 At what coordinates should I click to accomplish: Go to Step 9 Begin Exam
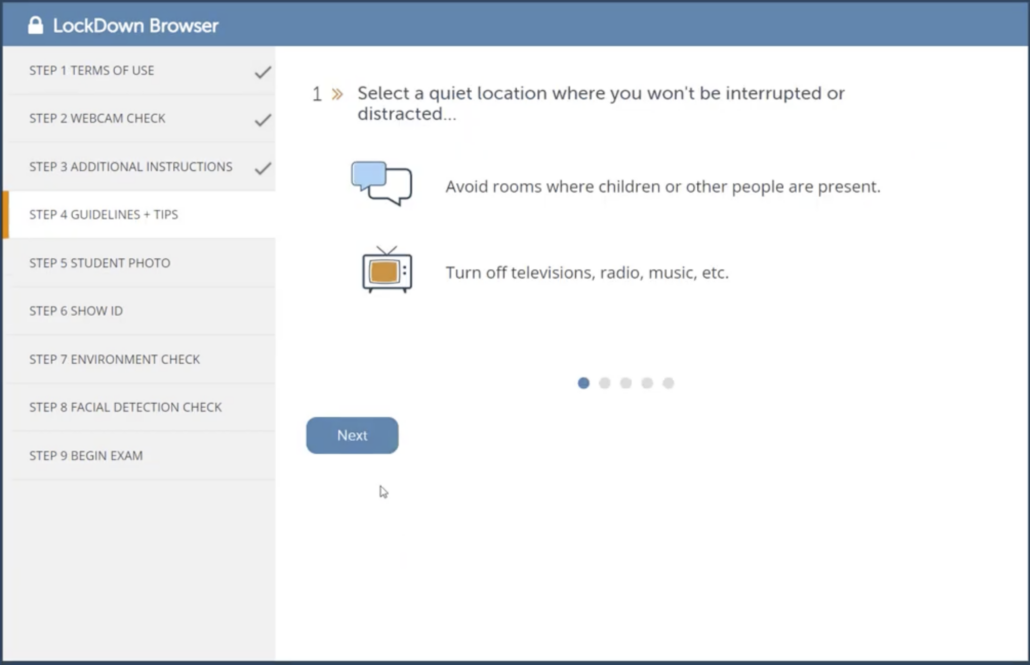click(x=139, y=455)
